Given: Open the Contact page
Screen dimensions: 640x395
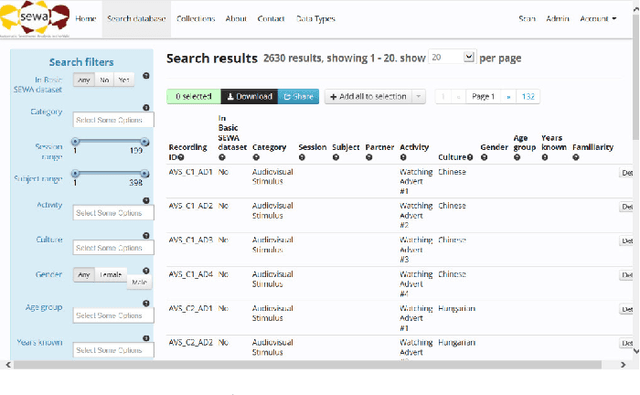Looking at the screenshot, I should click(x=271, y=19).
